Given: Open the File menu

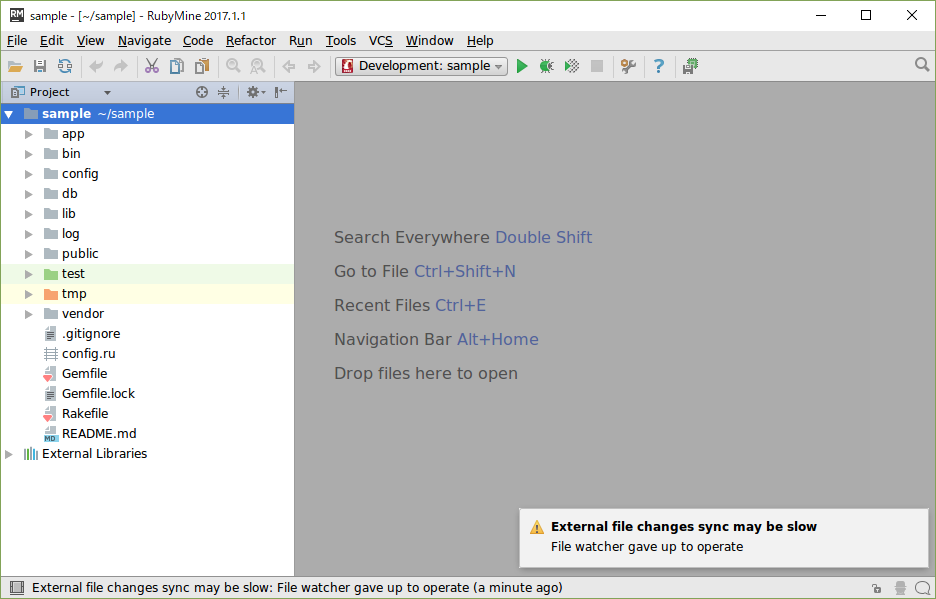Looking at the screenshot, I should [17, 41].
